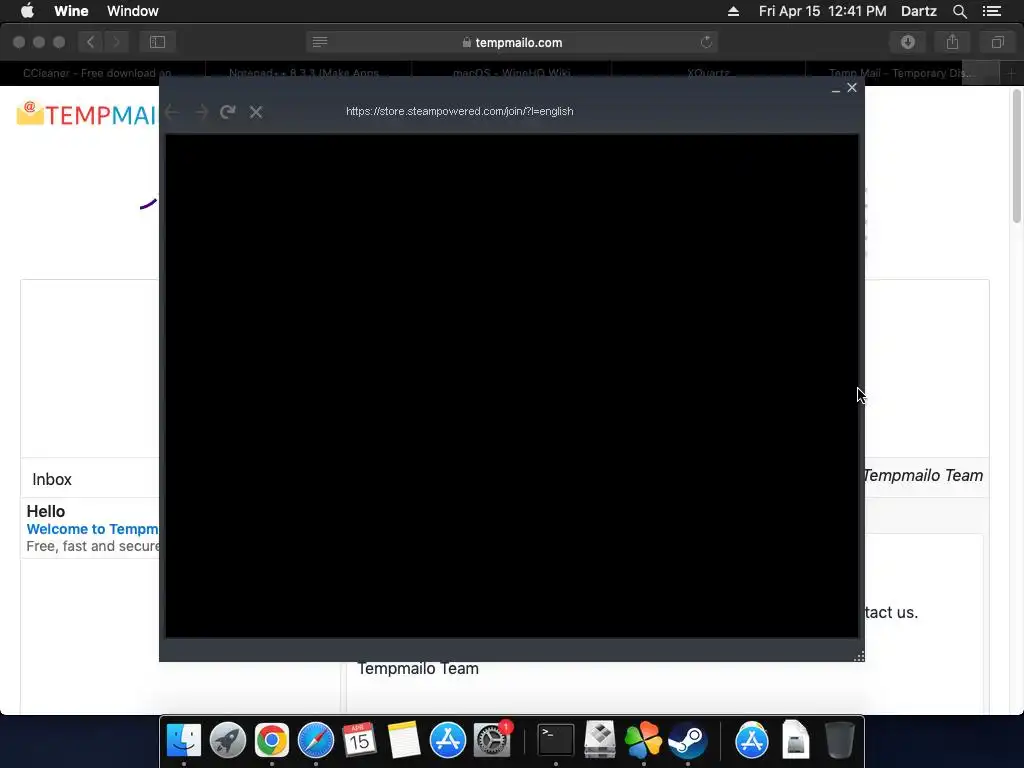Click the Safari share button
This screenshot has width=1024, height=768.
coord(953,42)
